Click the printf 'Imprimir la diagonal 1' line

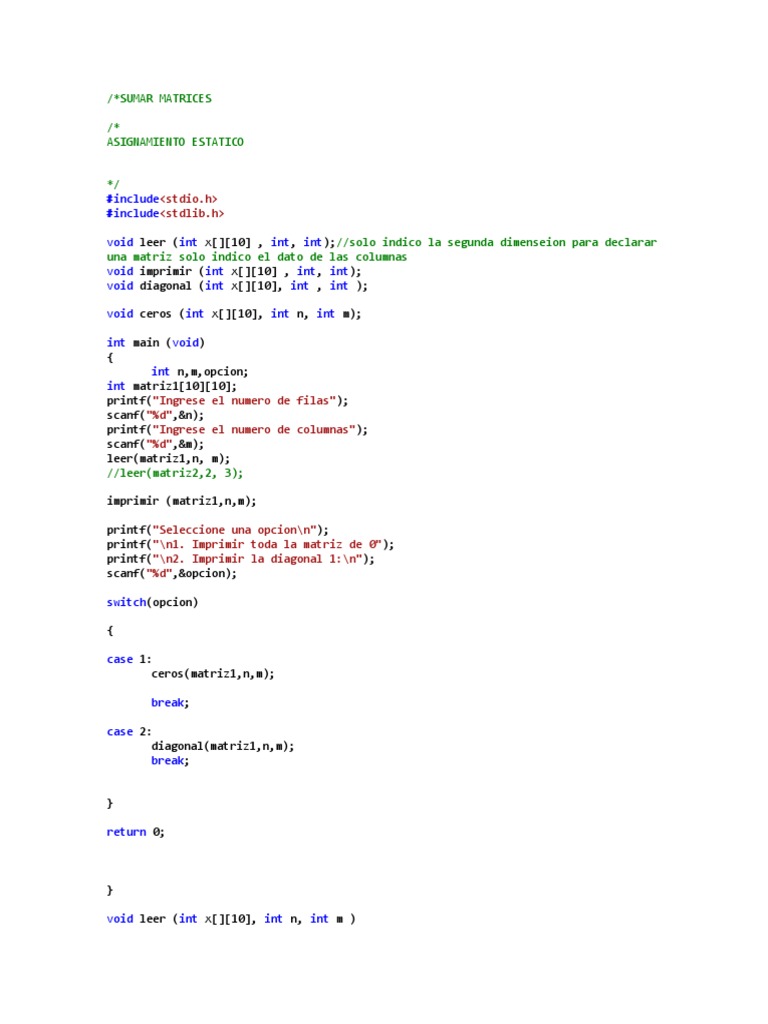[240, 558]
